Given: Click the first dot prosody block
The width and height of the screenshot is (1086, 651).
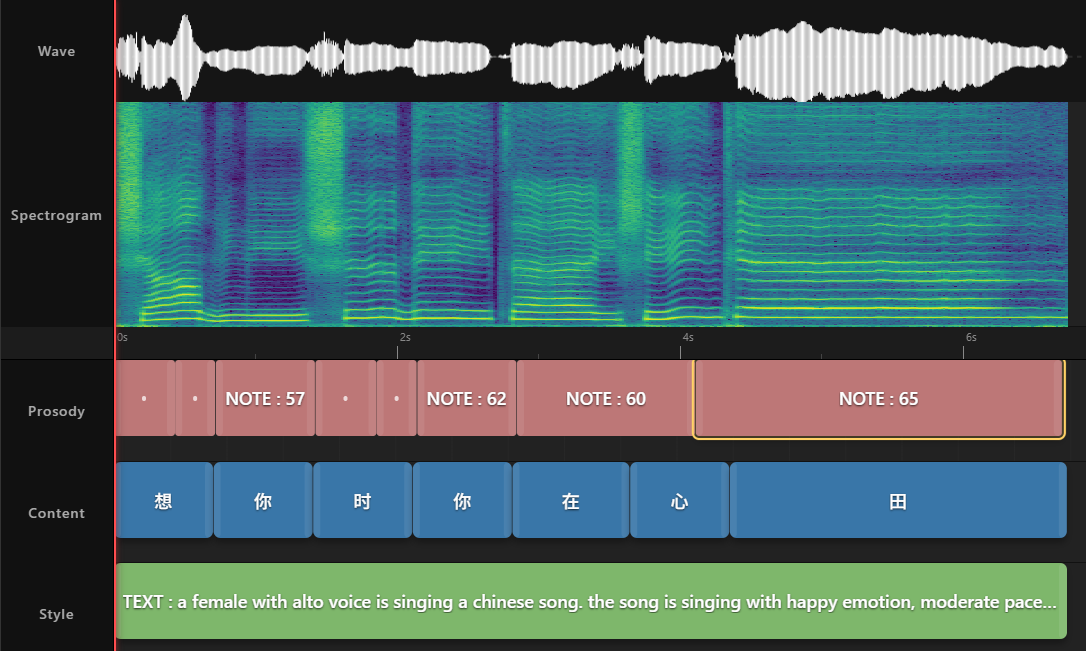Looking at the screenshot, I should (x=145, y=398).
